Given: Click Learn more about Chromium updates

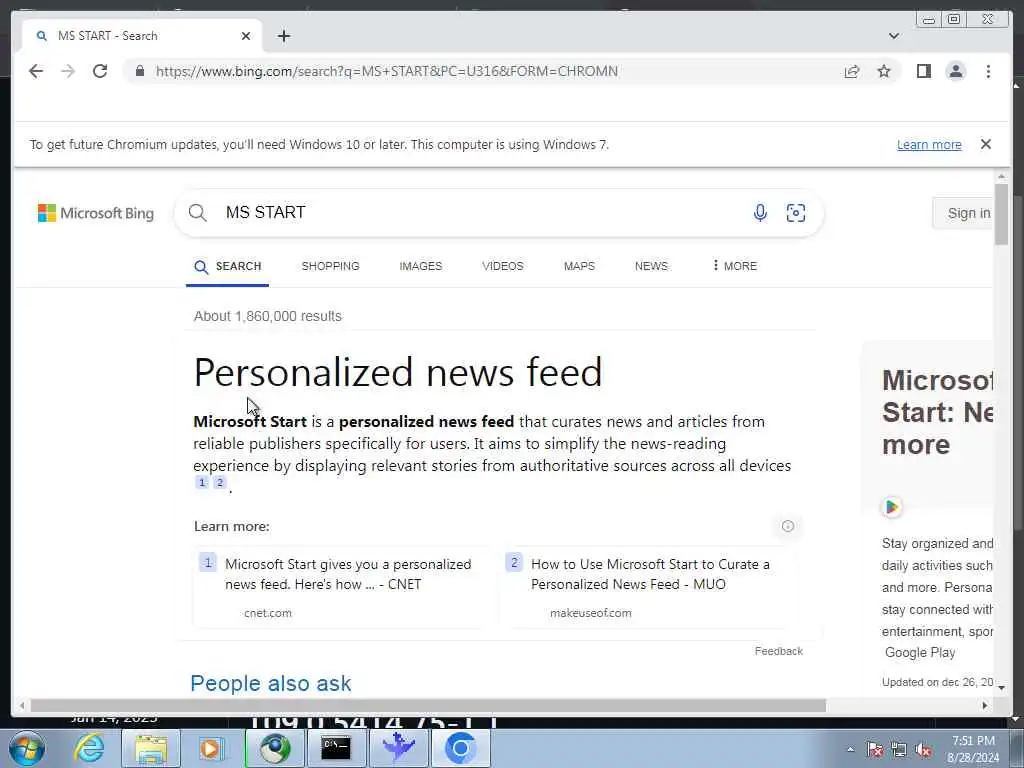Looking at the screenshot, I should 929,144.
